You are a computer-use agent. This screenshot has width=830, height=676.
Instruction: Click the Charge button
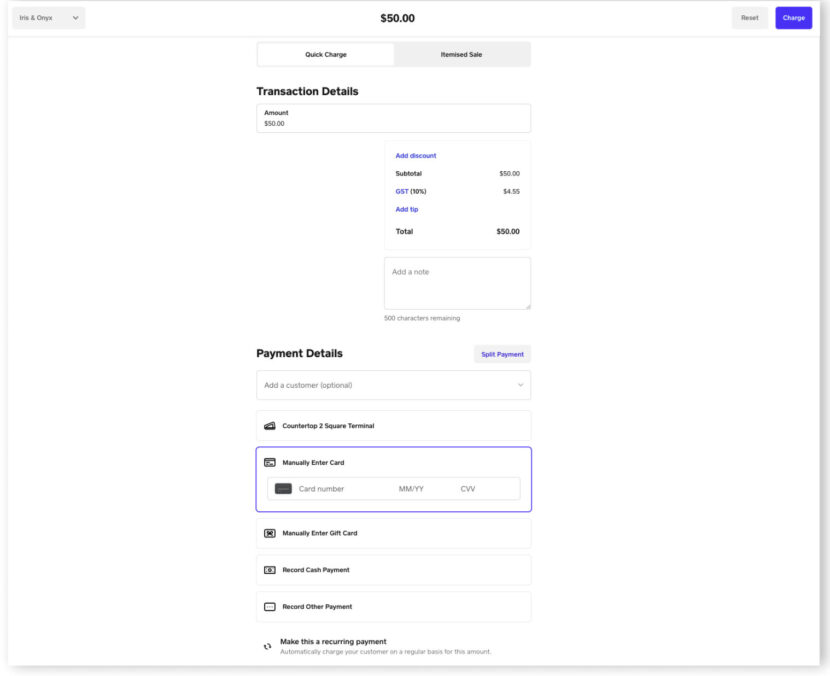tap(793, 17)
